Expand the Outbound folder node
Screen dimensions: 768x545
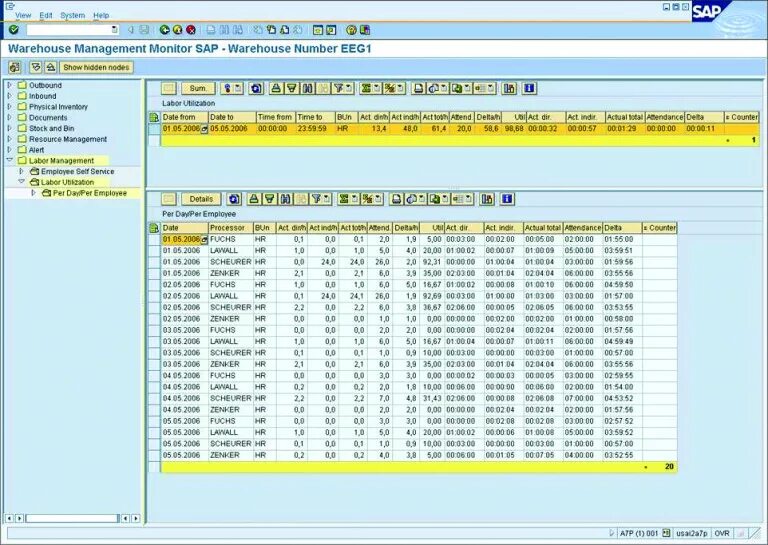(9, 85)
